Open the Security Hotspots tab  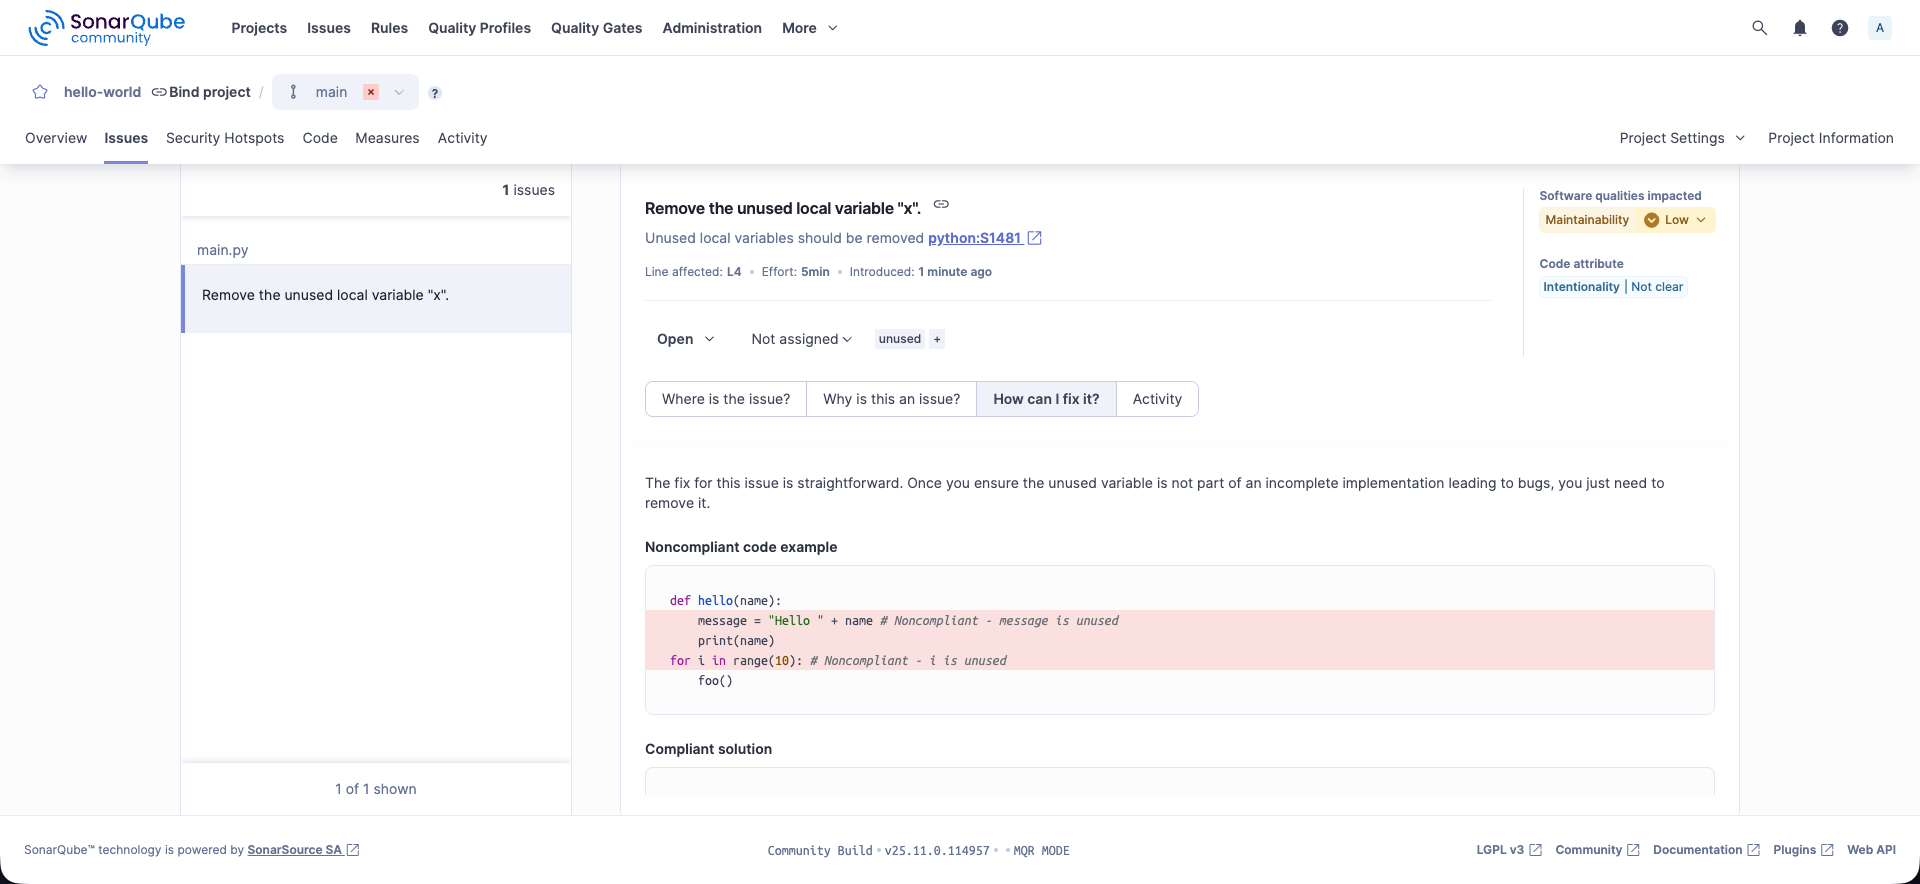pyautogui.click(x=225, y=138)
